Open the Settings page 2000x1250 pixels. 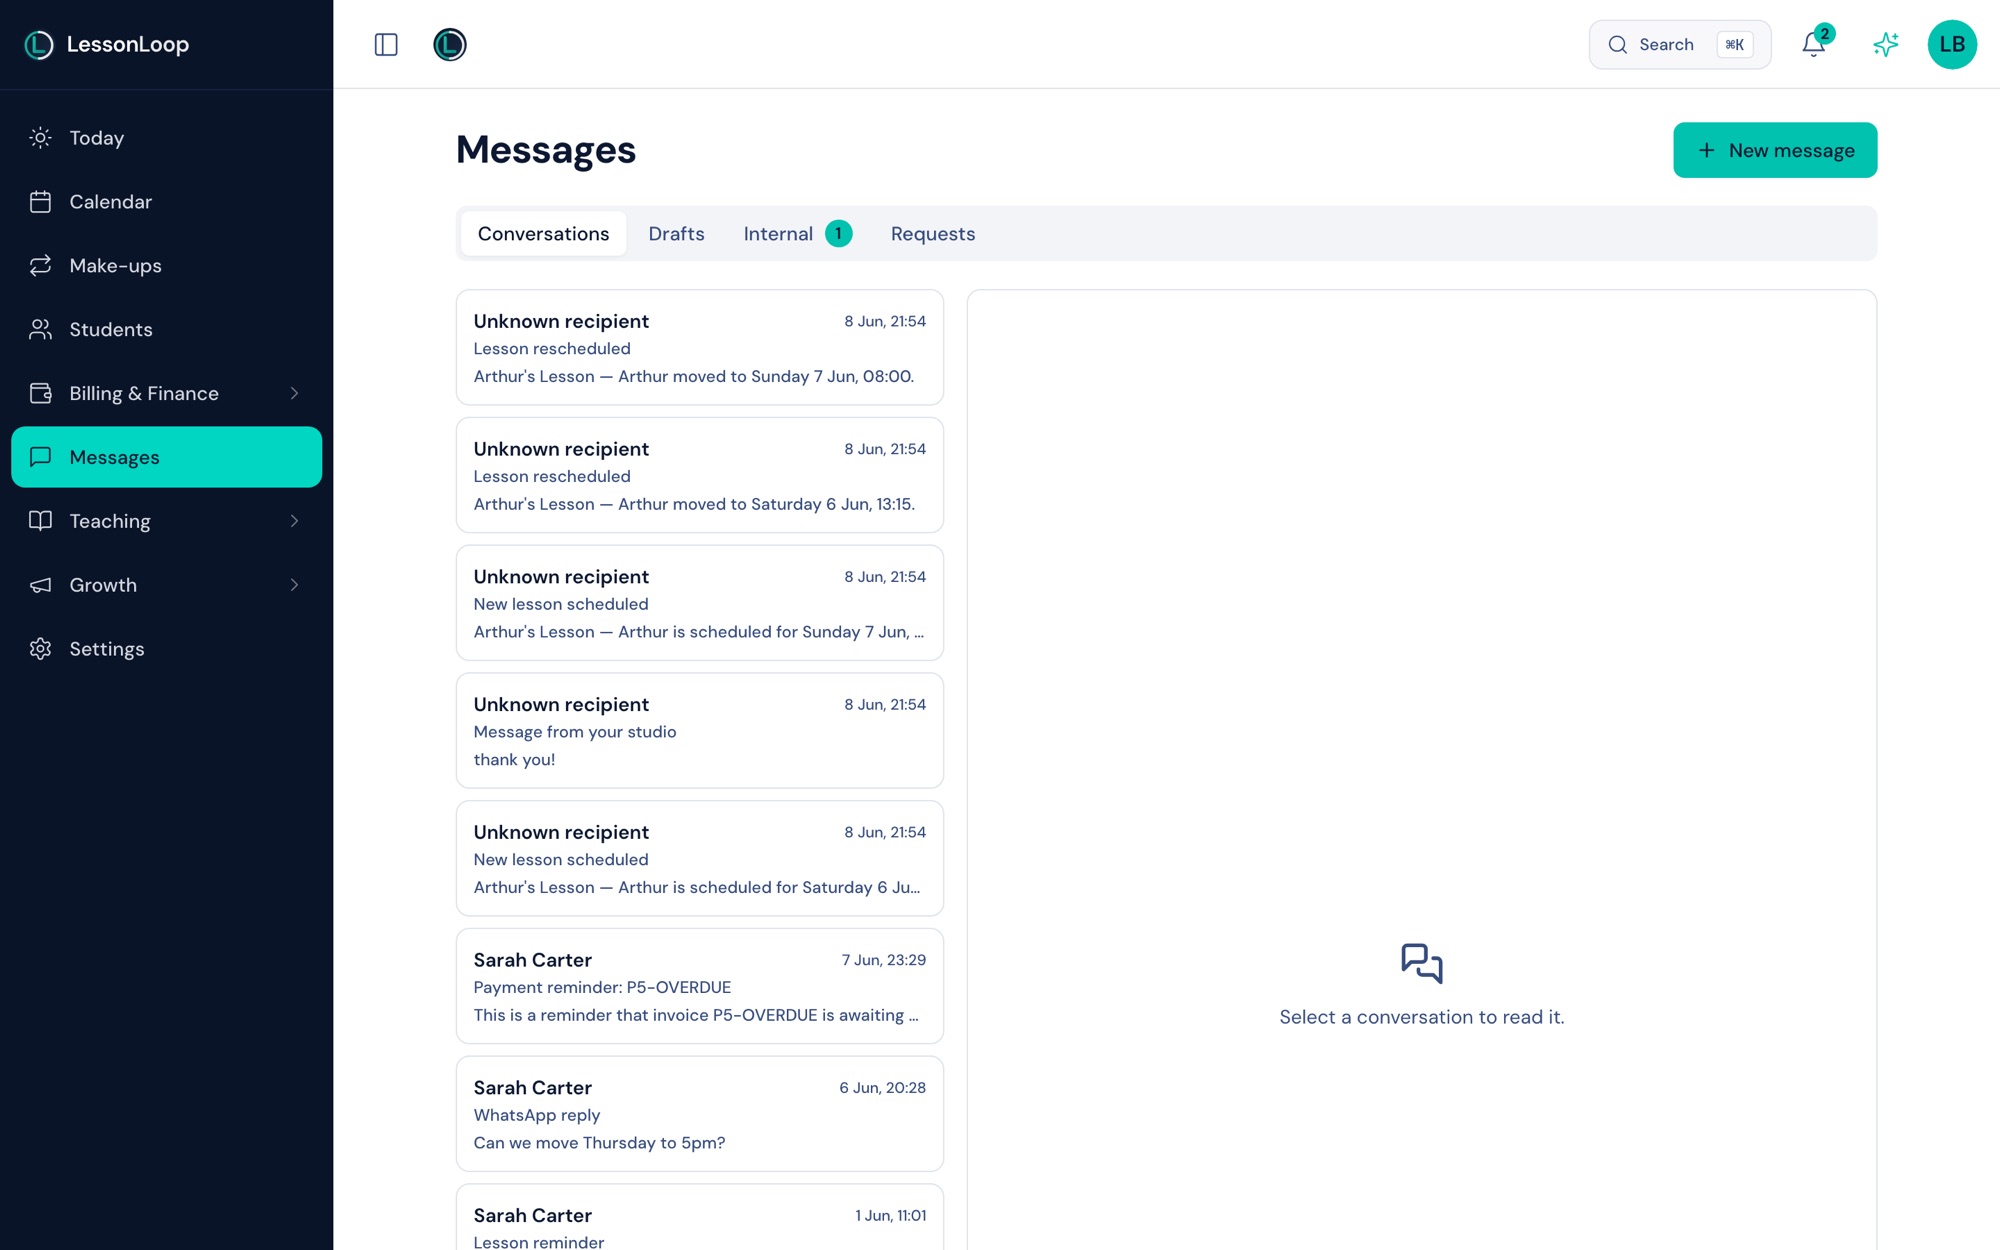pyautogui.click(x=166, y=649)
